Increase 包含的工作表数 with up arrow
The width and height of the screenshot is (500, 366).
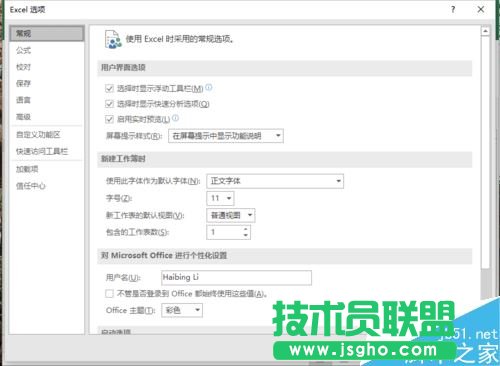point(246,229)
